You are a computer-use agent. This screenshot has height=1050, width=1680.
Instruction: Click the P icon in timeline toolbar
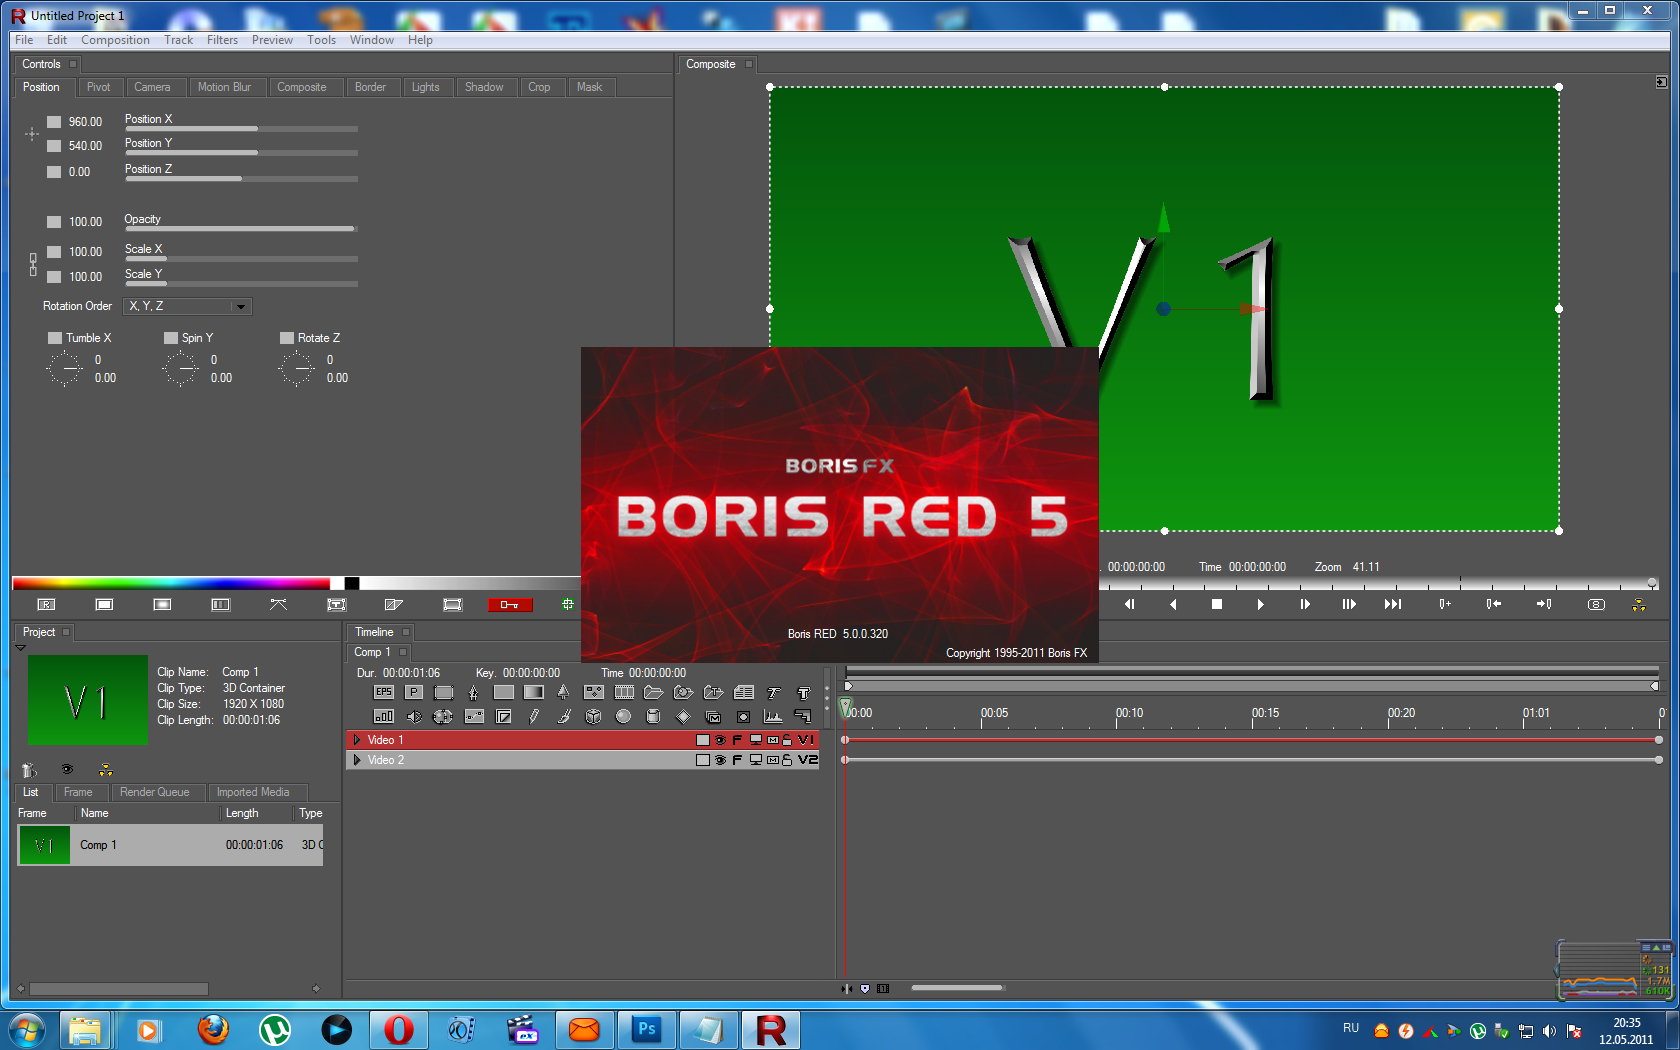(x=414, y=692)
